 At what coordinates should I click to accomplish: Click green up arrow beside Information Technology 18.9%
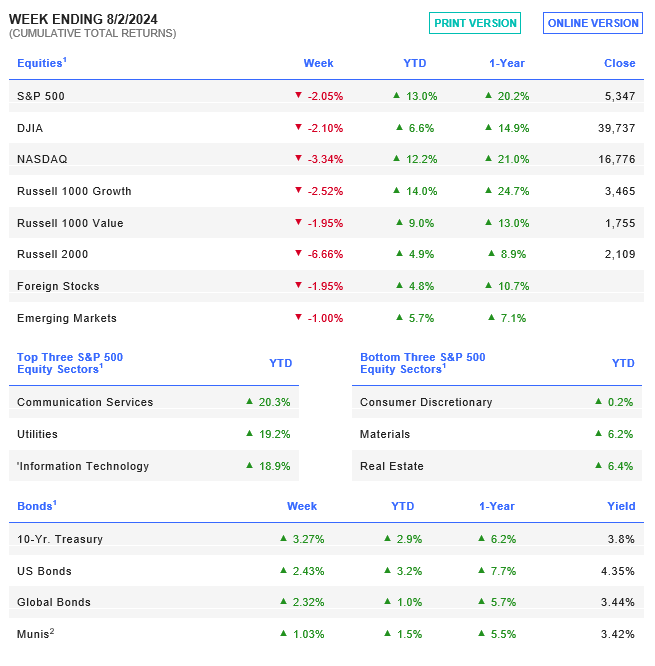[250, 465]
